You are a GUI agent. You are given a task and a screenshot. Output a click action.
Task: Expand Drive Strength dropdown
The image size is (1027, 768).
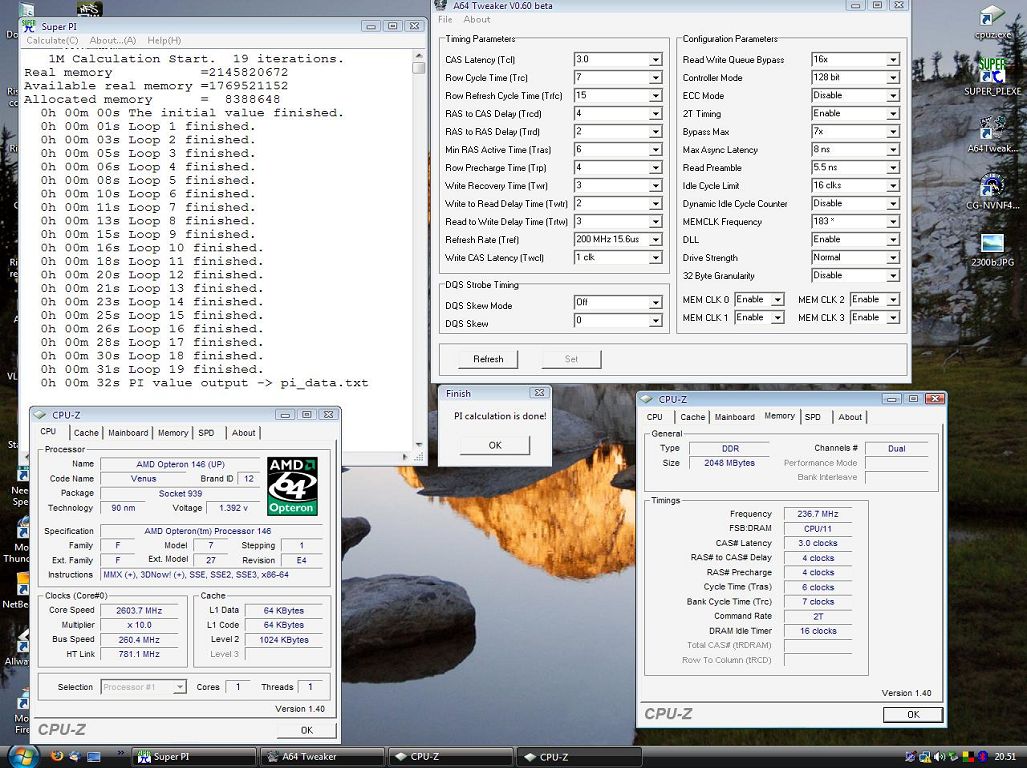click(x=893, y=258)
